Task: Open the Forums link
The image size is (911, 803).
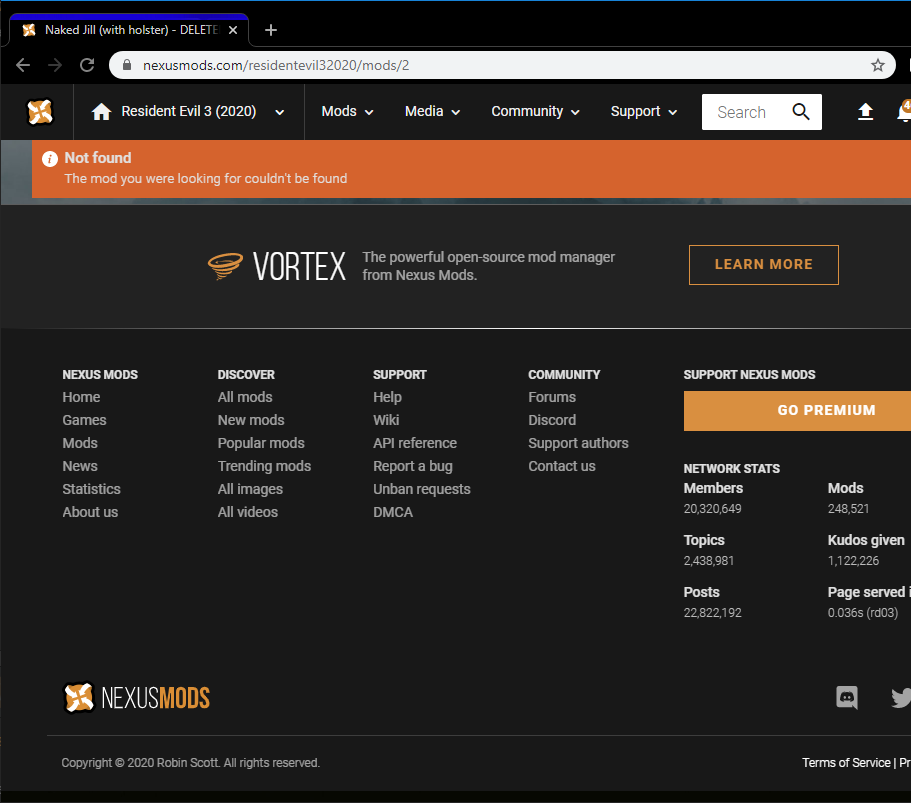Action: (x=552, y=397)
